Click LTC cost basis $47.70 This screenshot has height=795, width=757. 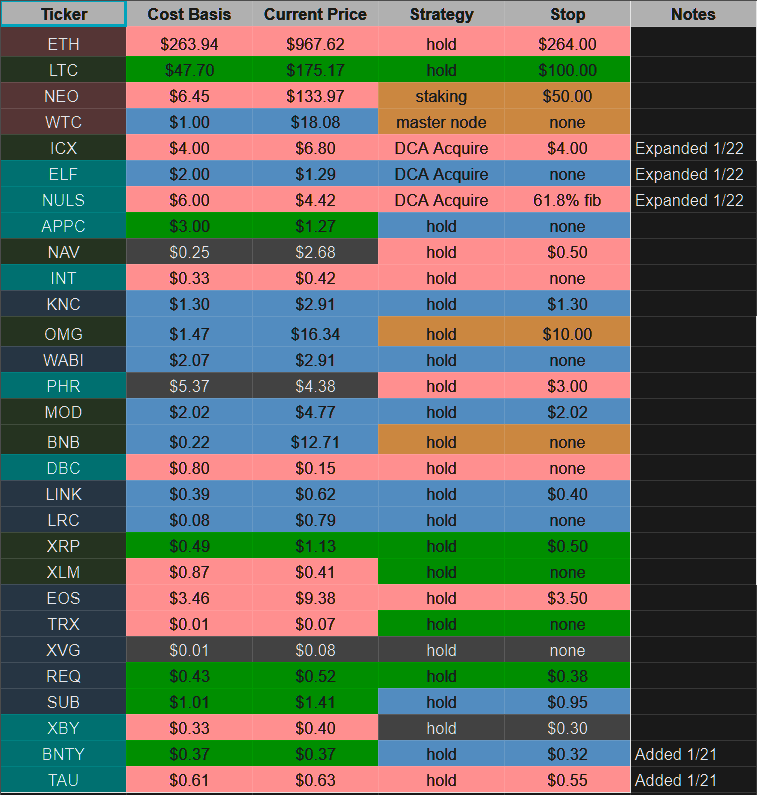[189, 70]
